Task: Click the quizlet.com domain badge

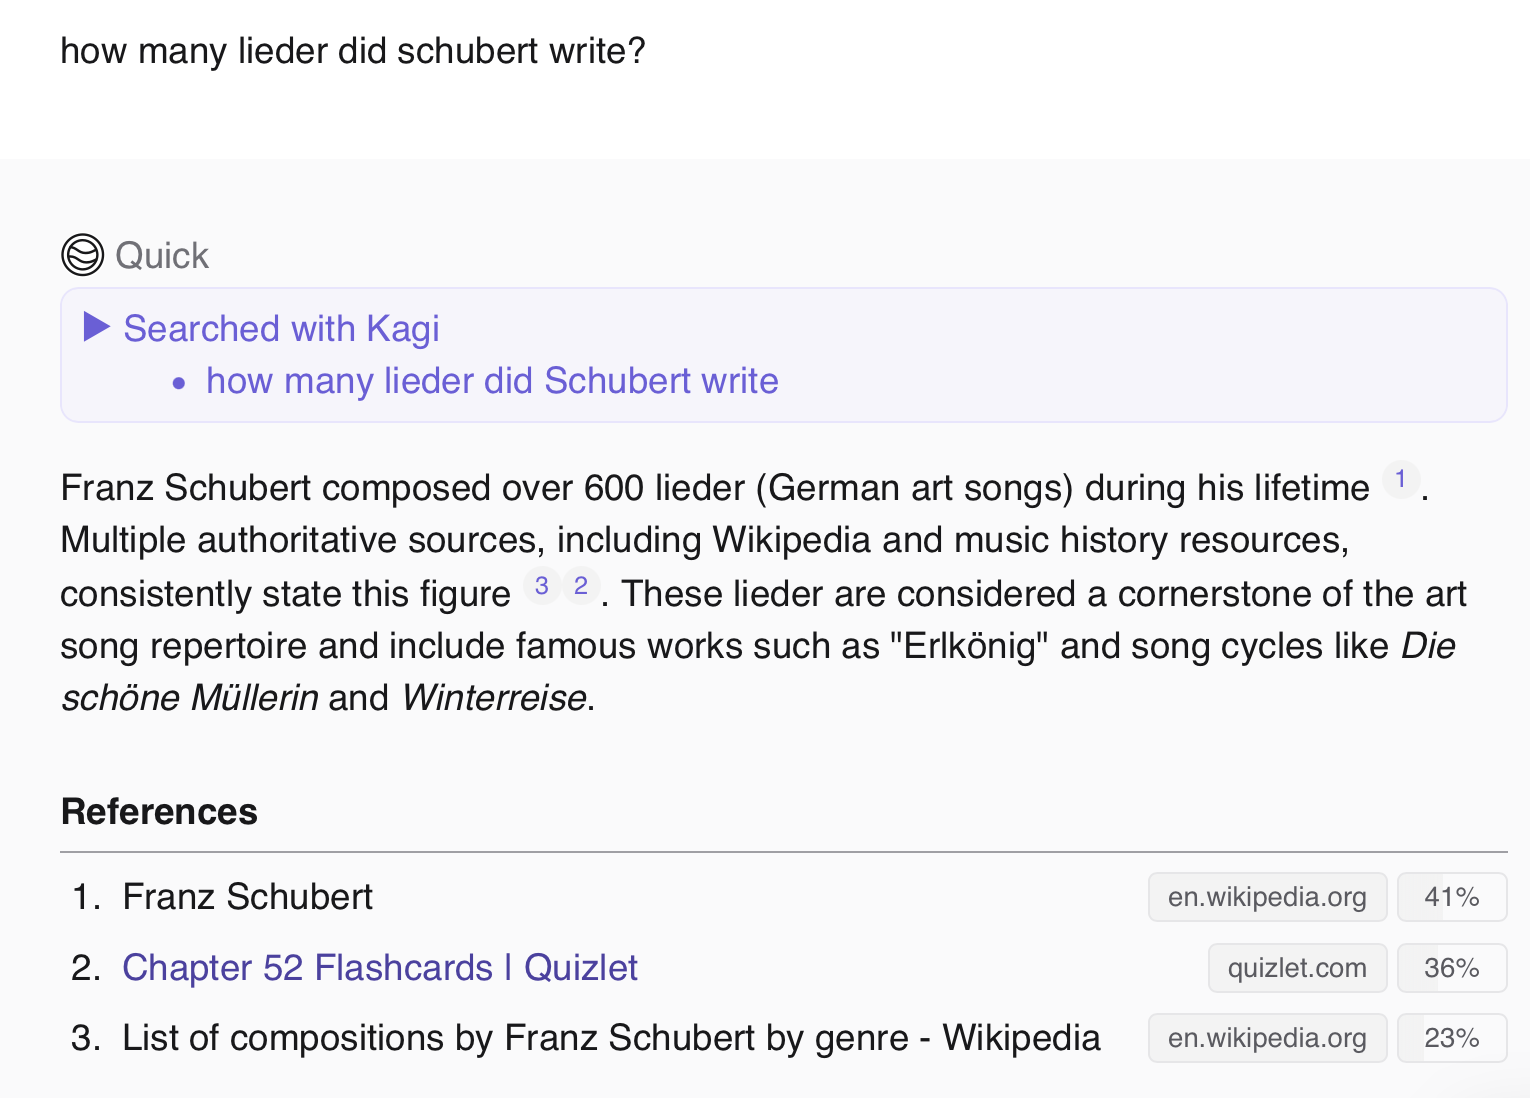Action: click(1297, 968)
